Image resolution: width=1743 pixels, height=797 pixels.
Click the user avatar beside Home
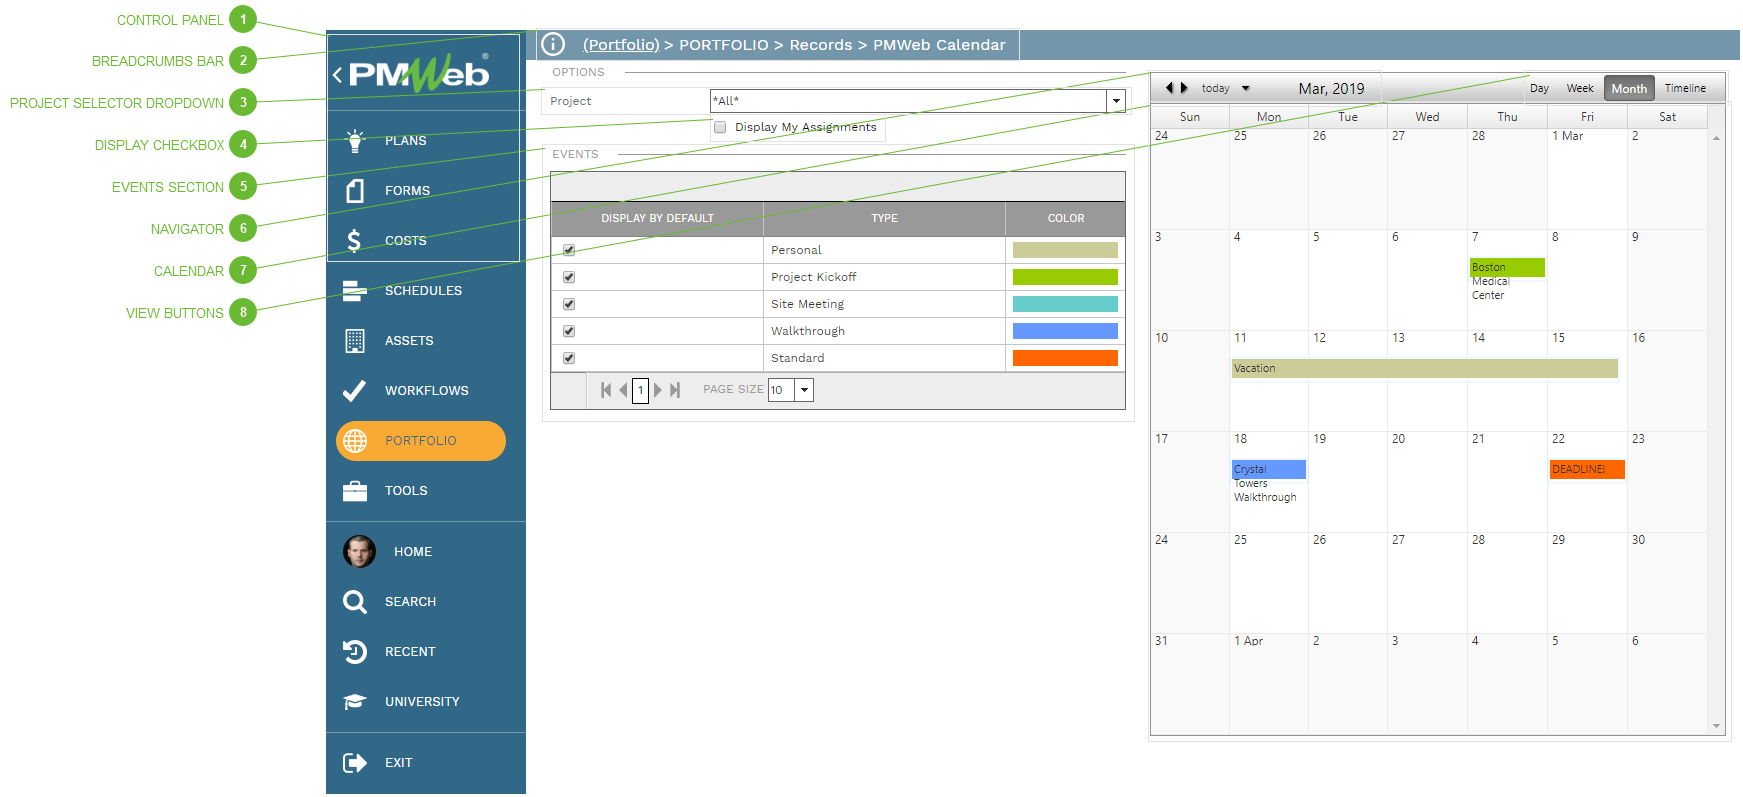click(359, 551)
